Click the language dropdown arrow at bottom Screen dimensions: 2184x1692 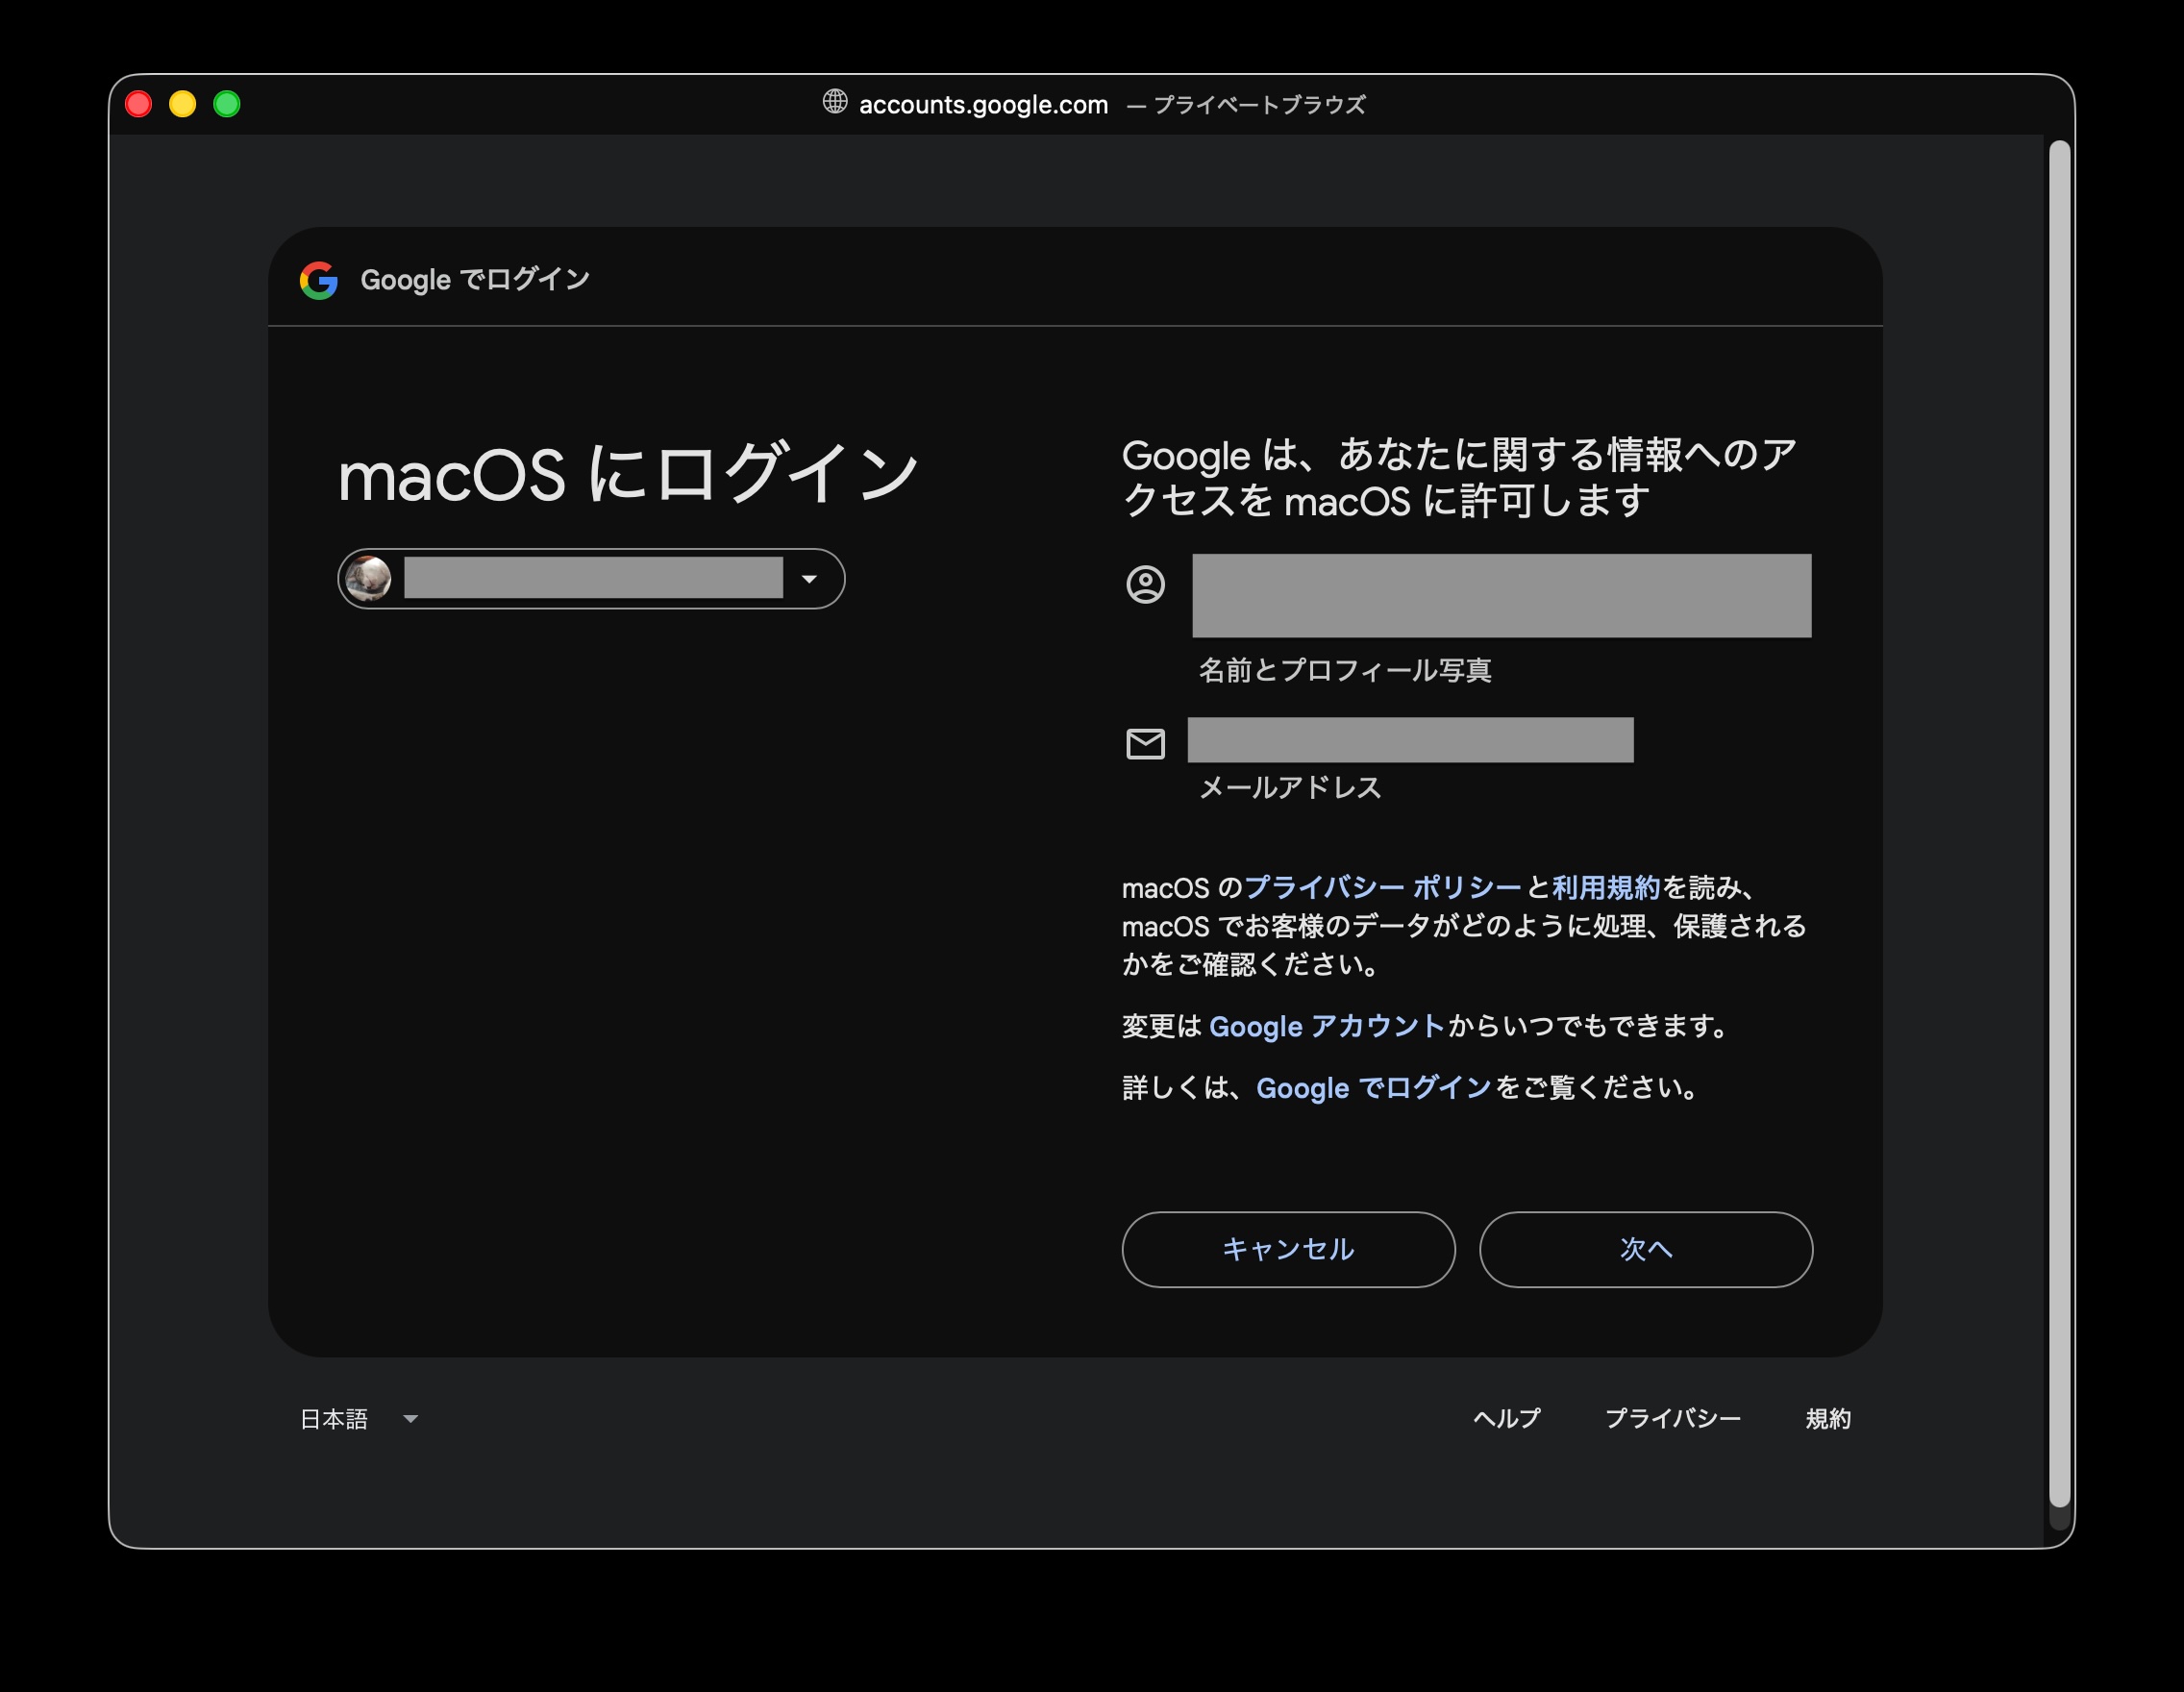click(x=410, y=1419)
